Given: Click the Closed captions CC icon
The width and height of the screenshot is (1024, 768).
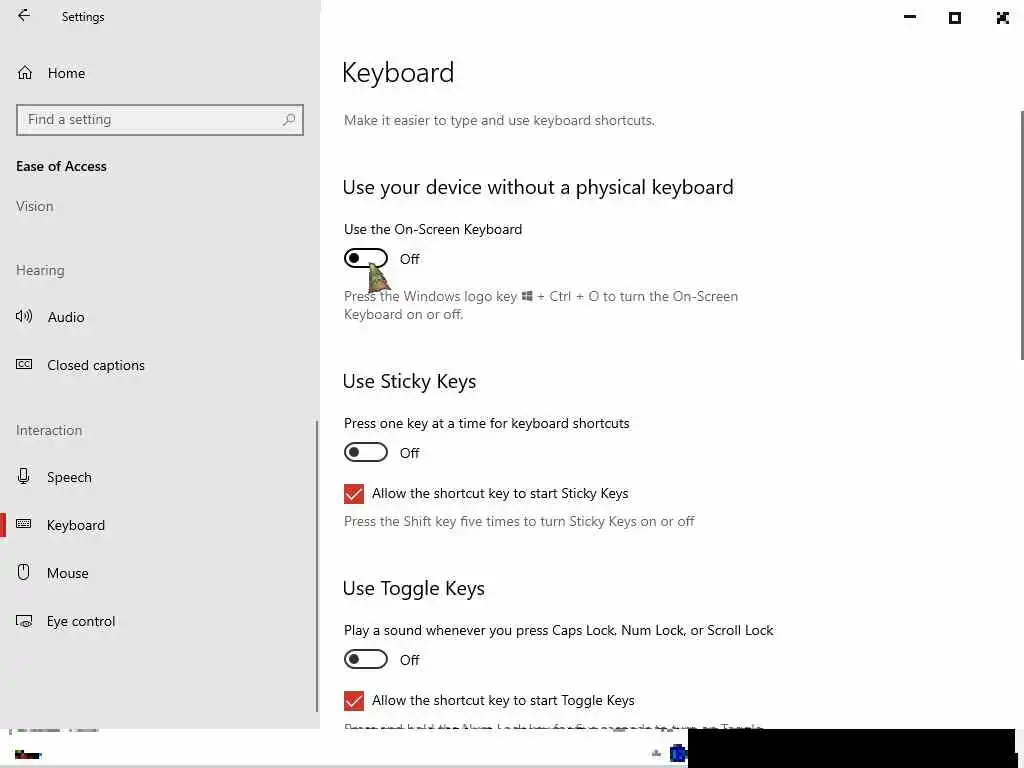Looking at the screenshot, I should [x=24, y=364].
